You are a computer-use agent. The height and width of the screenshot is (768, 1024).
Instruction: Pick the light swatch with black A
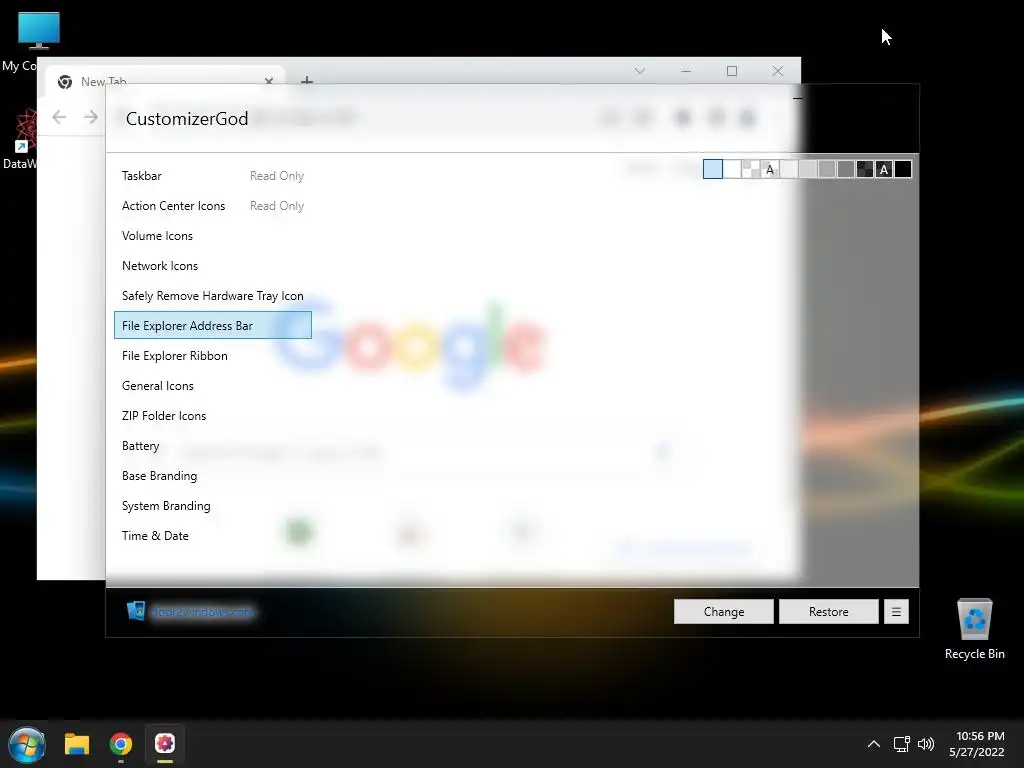770,169
